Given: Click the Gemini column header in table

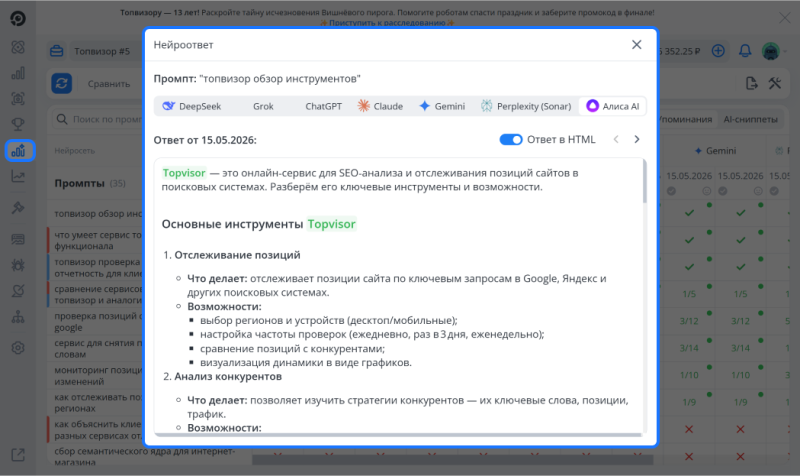Looking at the screenshot, I should [x=715, y=151].
